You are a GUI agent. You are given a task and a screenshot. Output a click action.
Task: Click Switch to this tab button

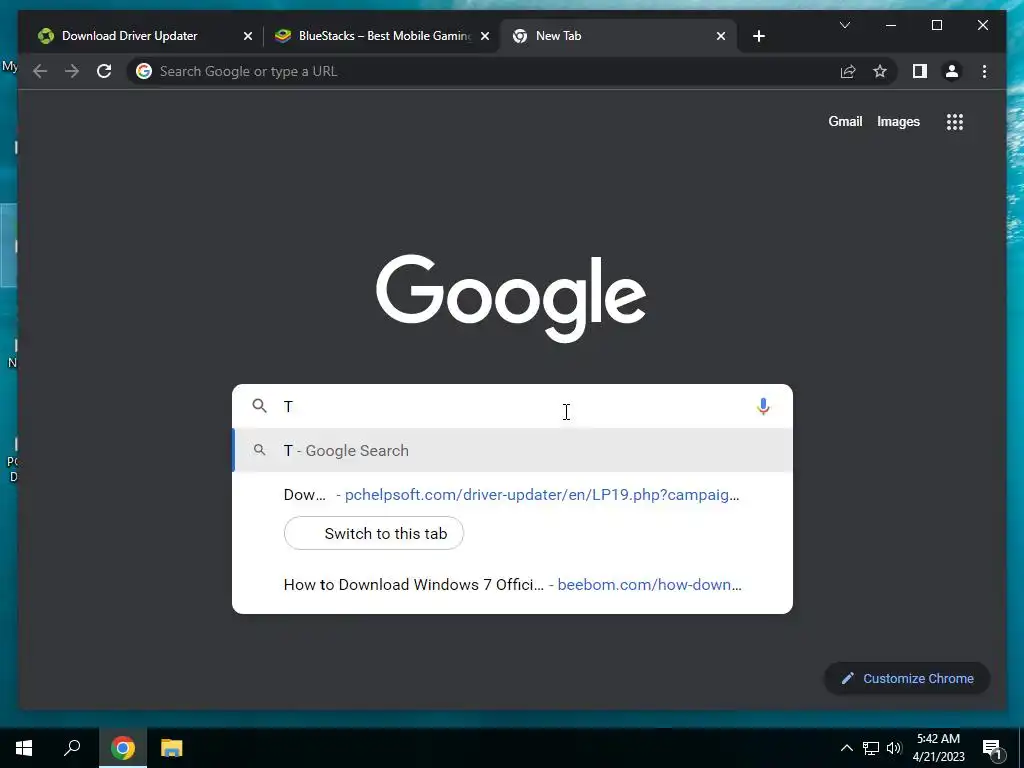374,534
